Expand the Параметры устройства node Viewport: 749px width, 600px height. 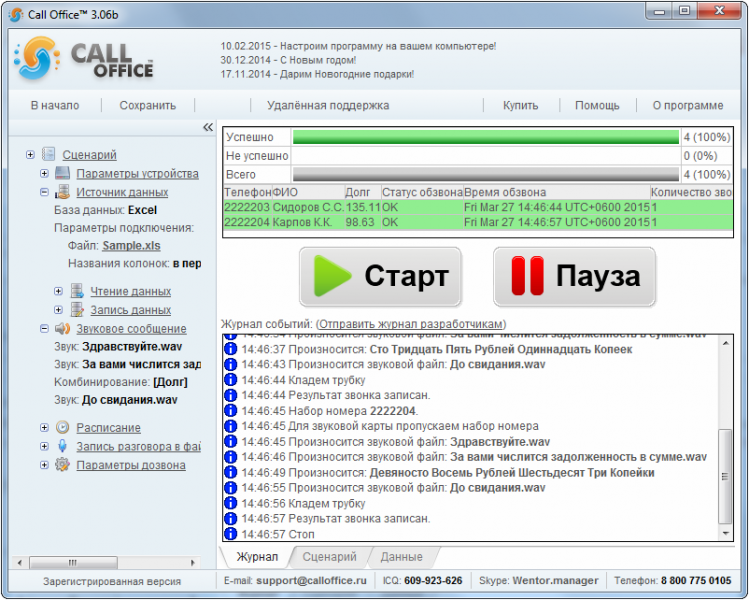[44, 173]
